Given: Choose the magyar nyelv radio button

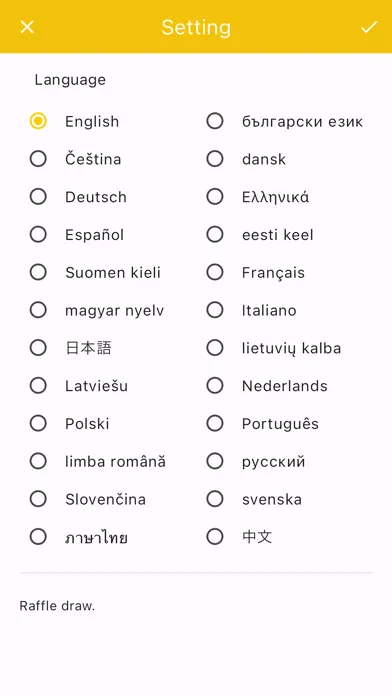Looking at the screenshot, I should [38, 310].
